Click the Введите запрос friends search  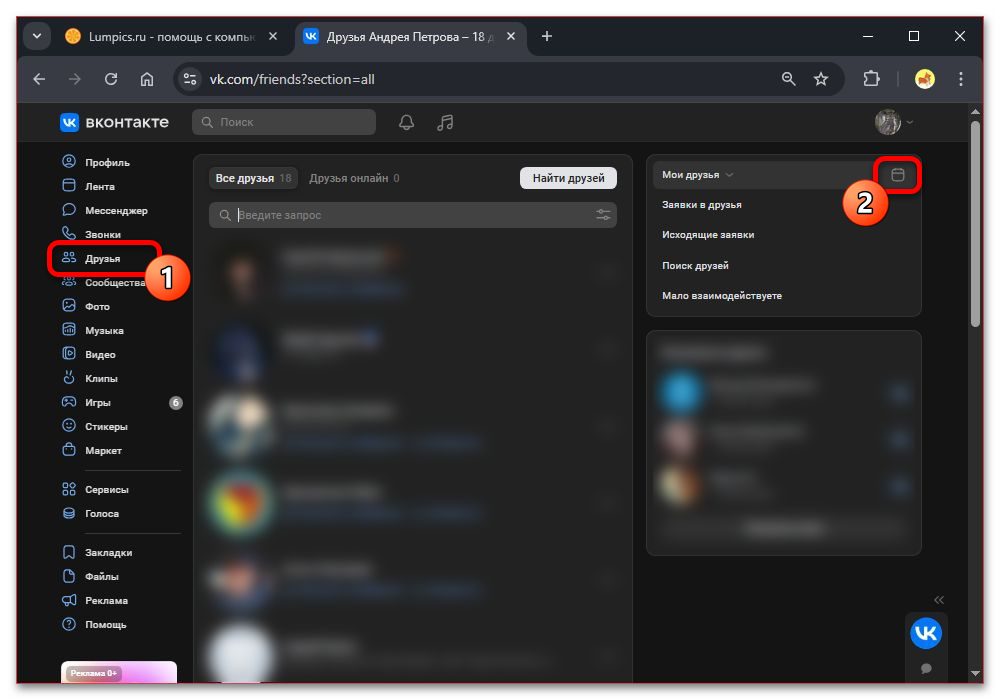pyautogui.click(x=413, y=215)
